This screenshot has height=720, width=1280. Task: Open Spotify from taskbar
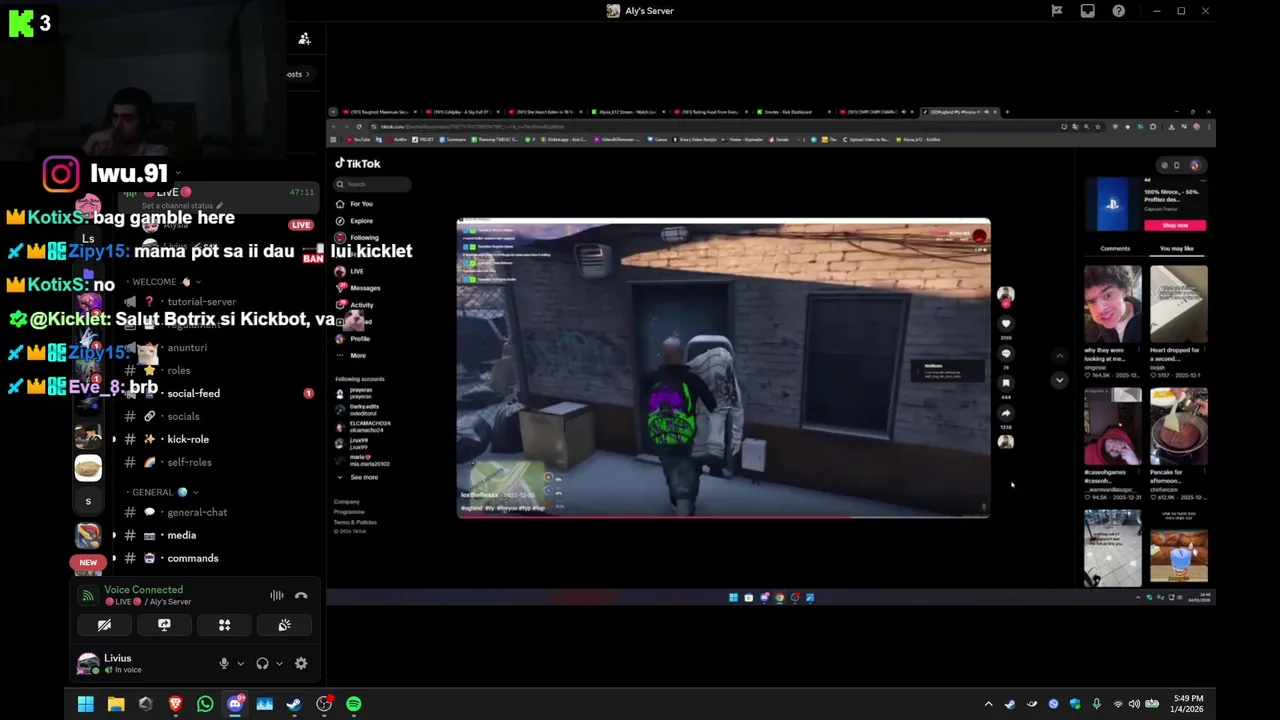[x=354, y=704]
